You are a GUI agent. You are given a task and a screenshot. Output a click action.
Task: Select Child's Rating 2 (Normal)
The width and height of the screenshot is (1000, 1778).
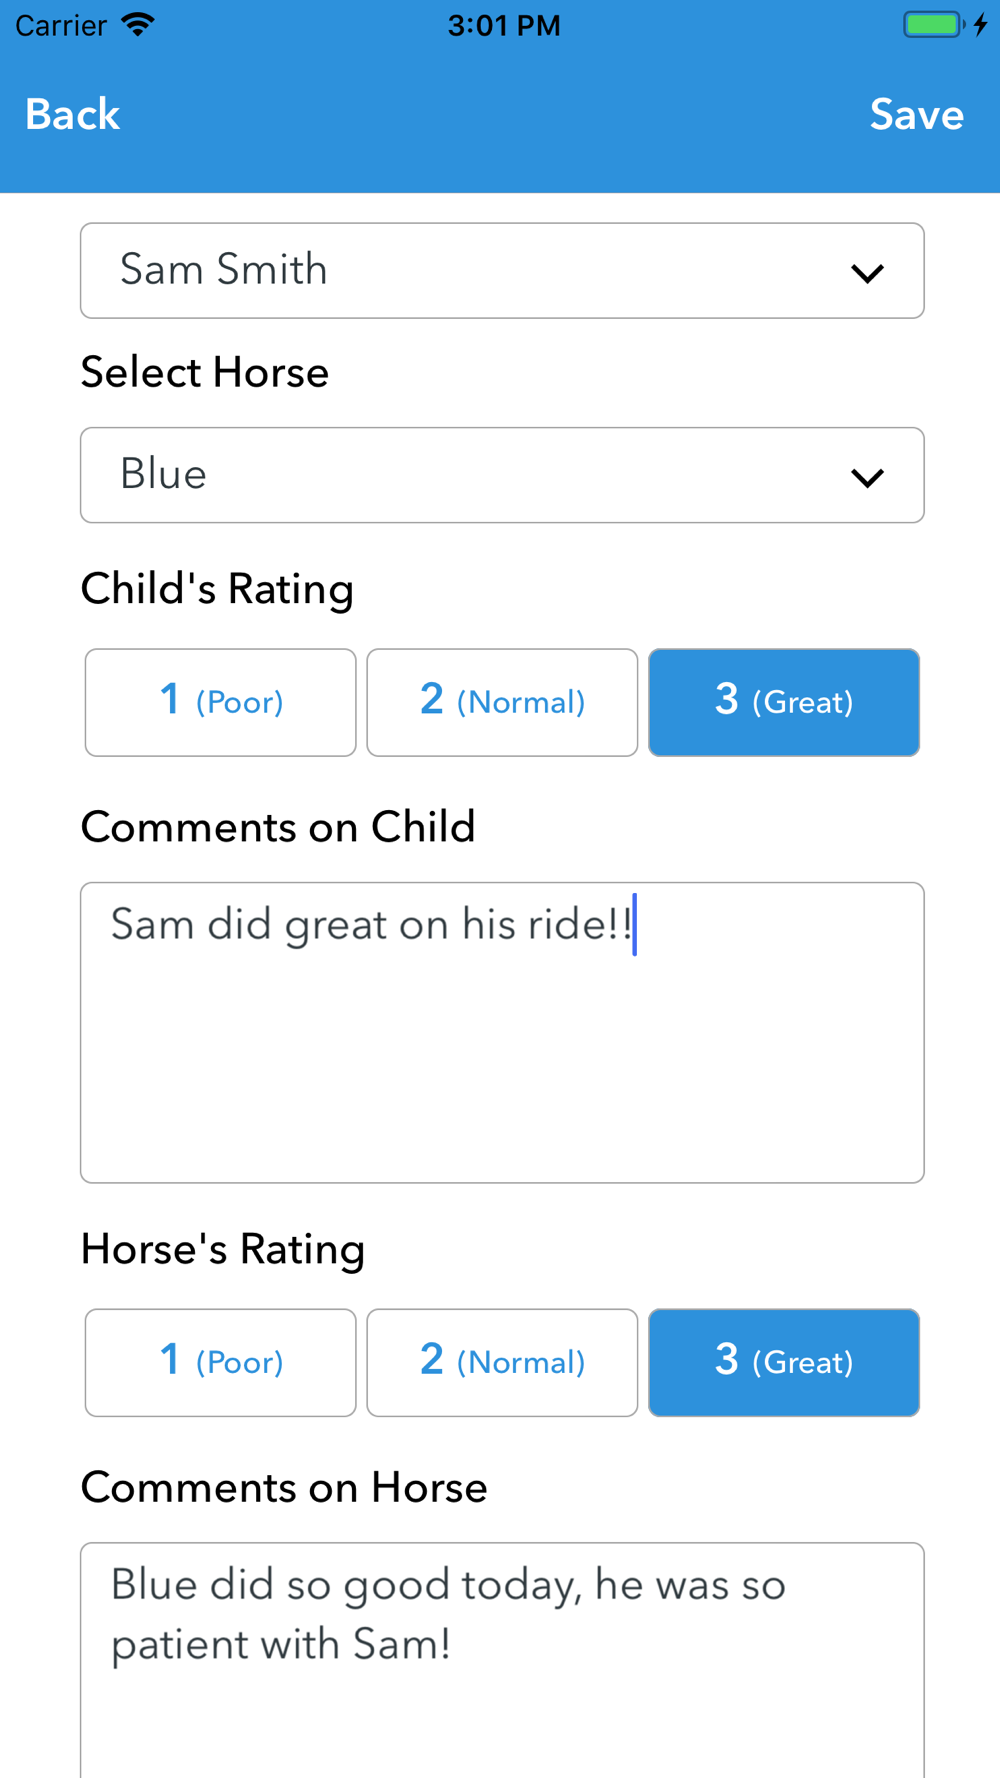(x=502, y=702)
